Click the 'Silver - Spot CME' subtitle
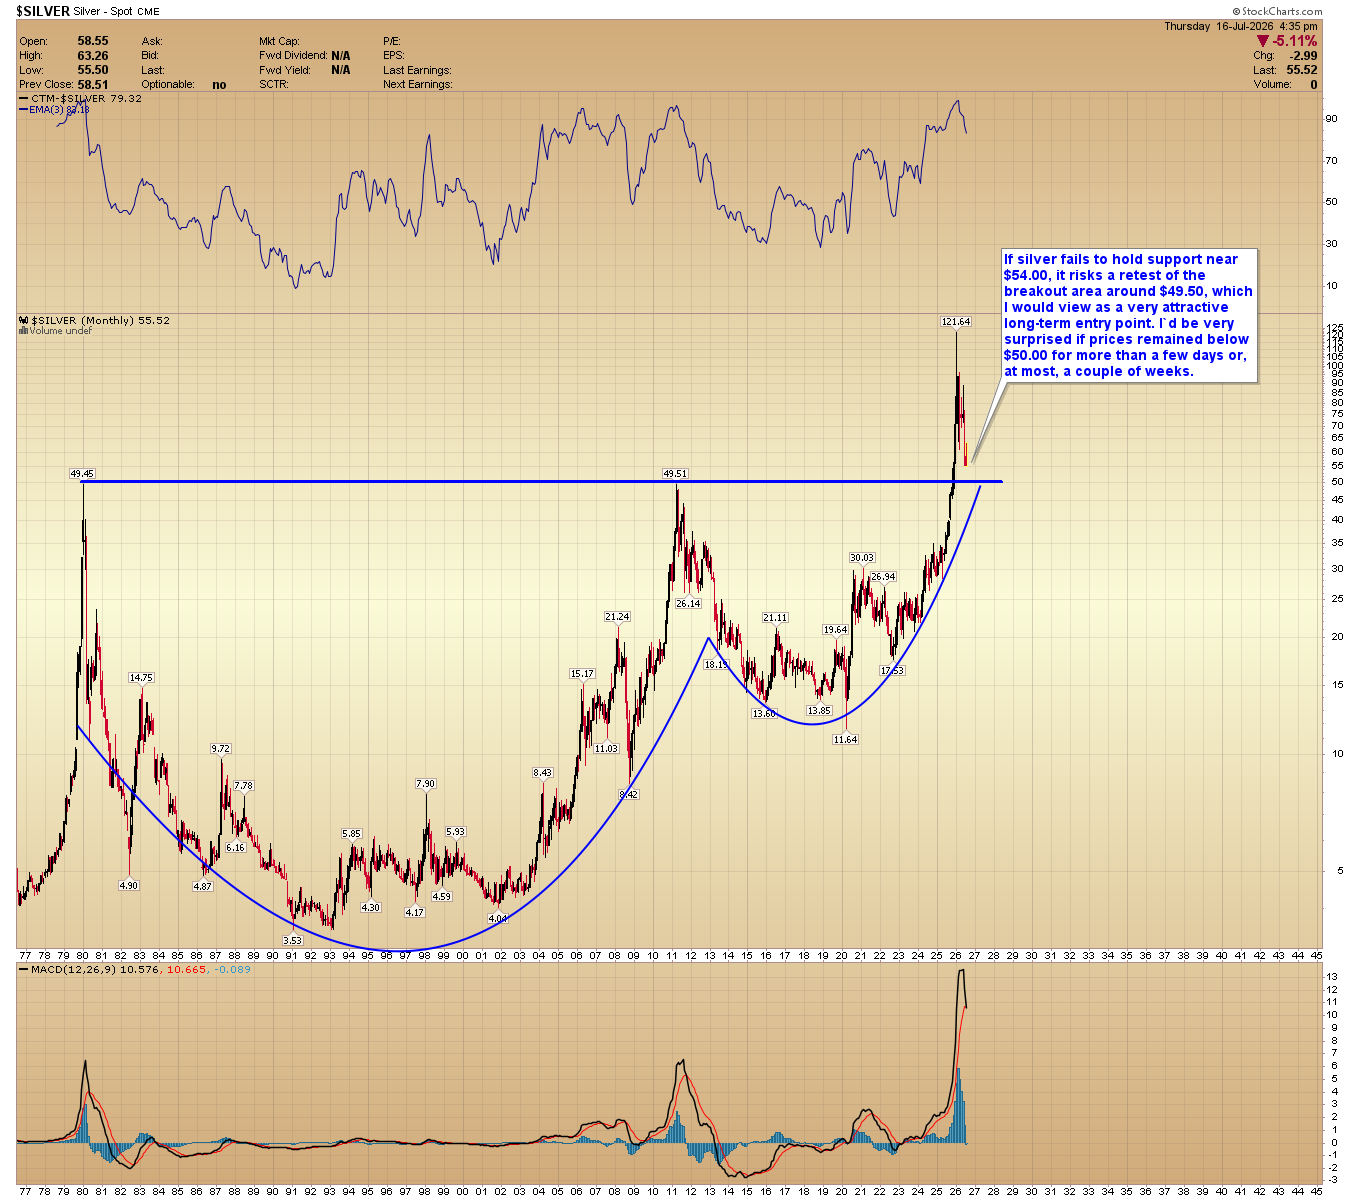 (117, 12)
